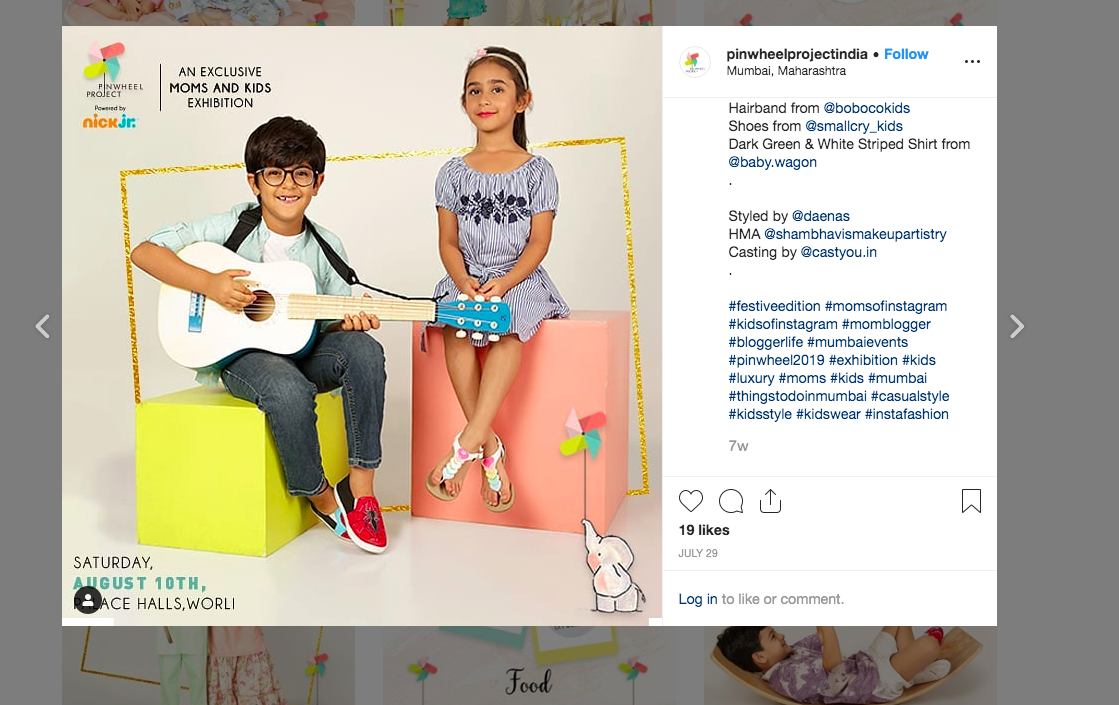Open the three-dot more options menu
This screenshot has width=1119, height=705.
pyautogui.click(x=972, y=61)
